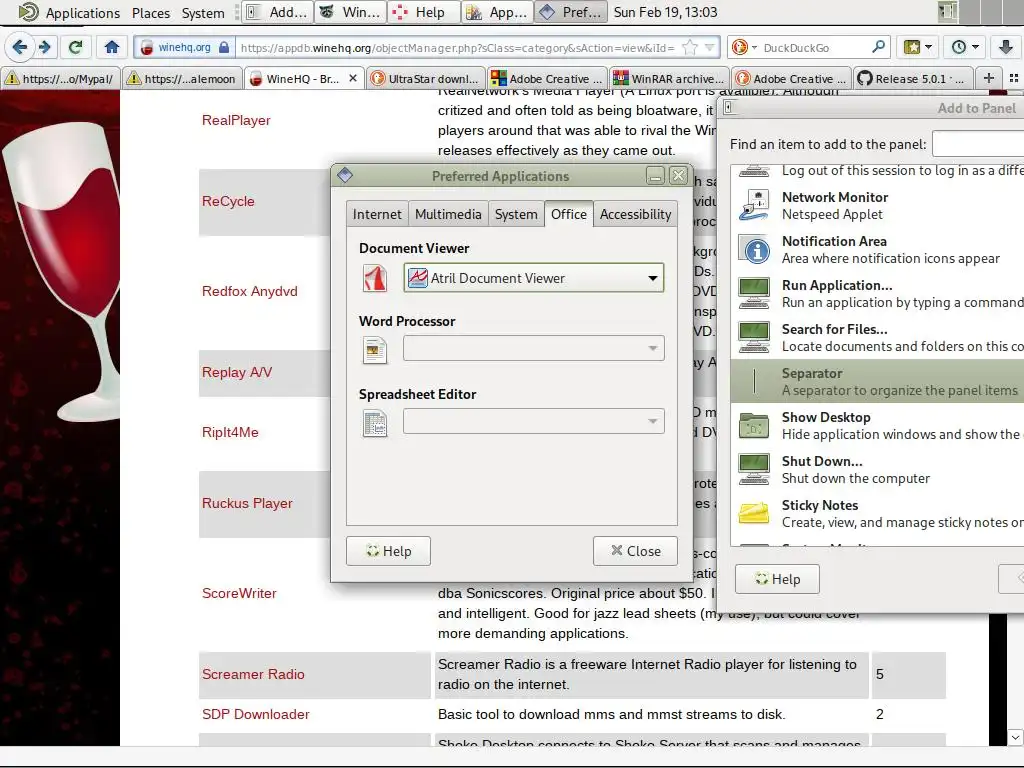Expand the Atril Document Viewer dropdown
The height and width of the screenshot is (768, 1024).
(534, 278)
